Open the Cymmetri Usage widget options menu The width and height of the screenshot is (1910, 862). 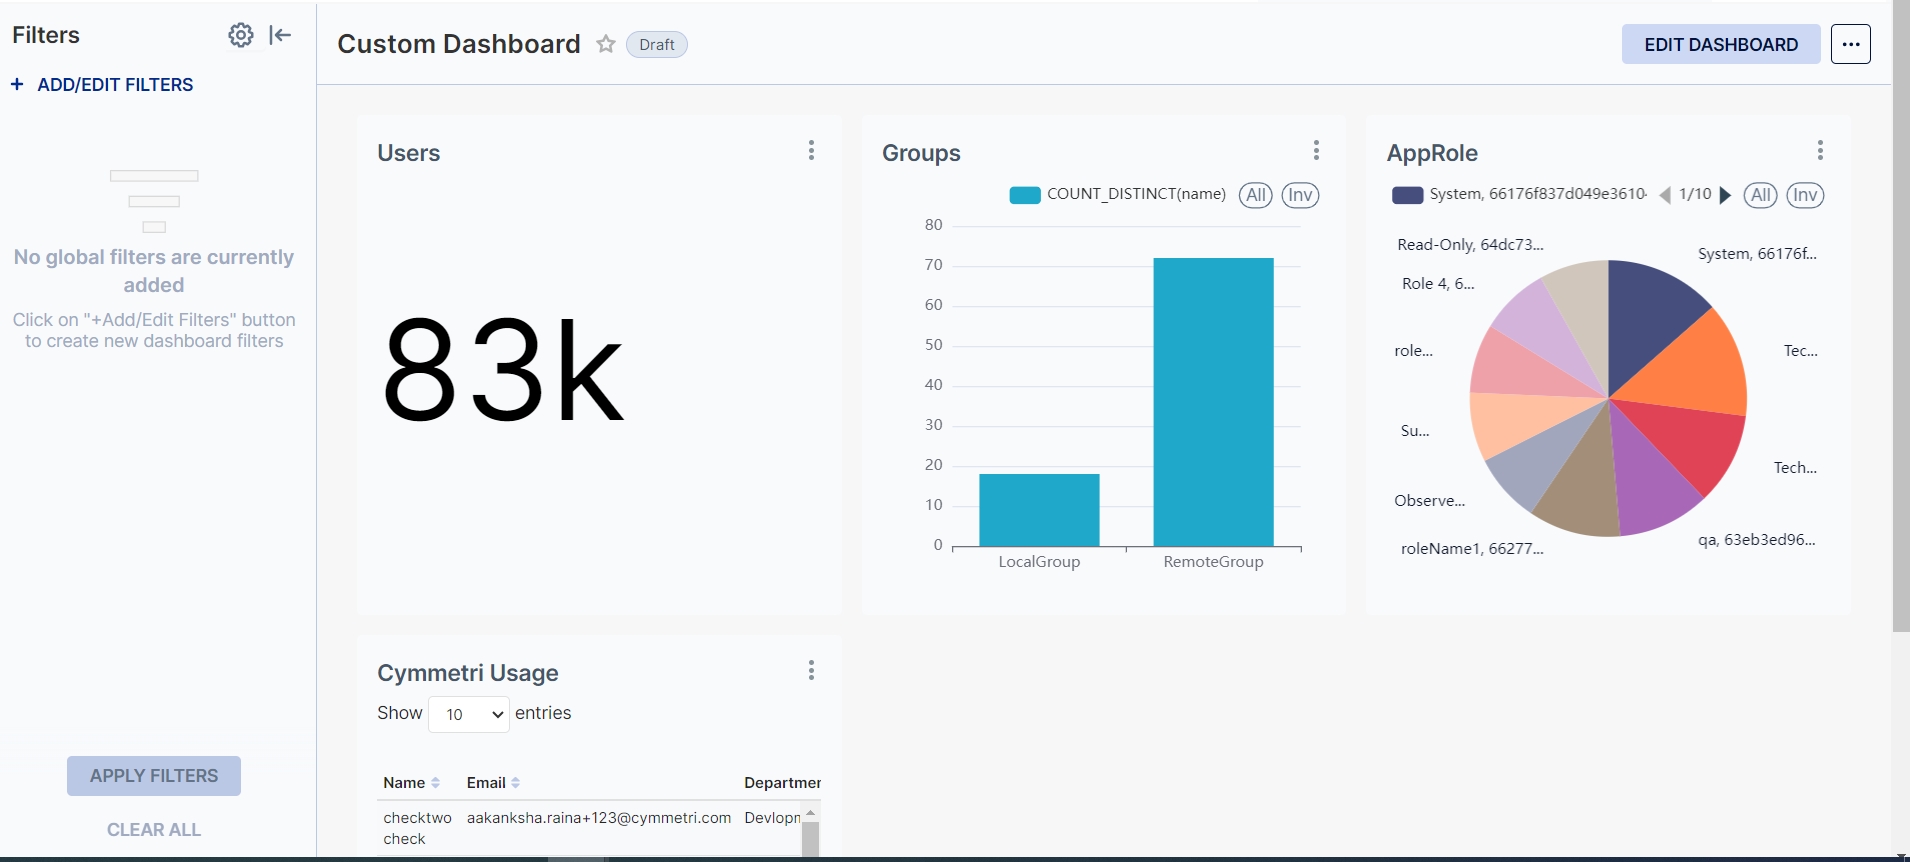pyautogui.click(x=811, y=670)
